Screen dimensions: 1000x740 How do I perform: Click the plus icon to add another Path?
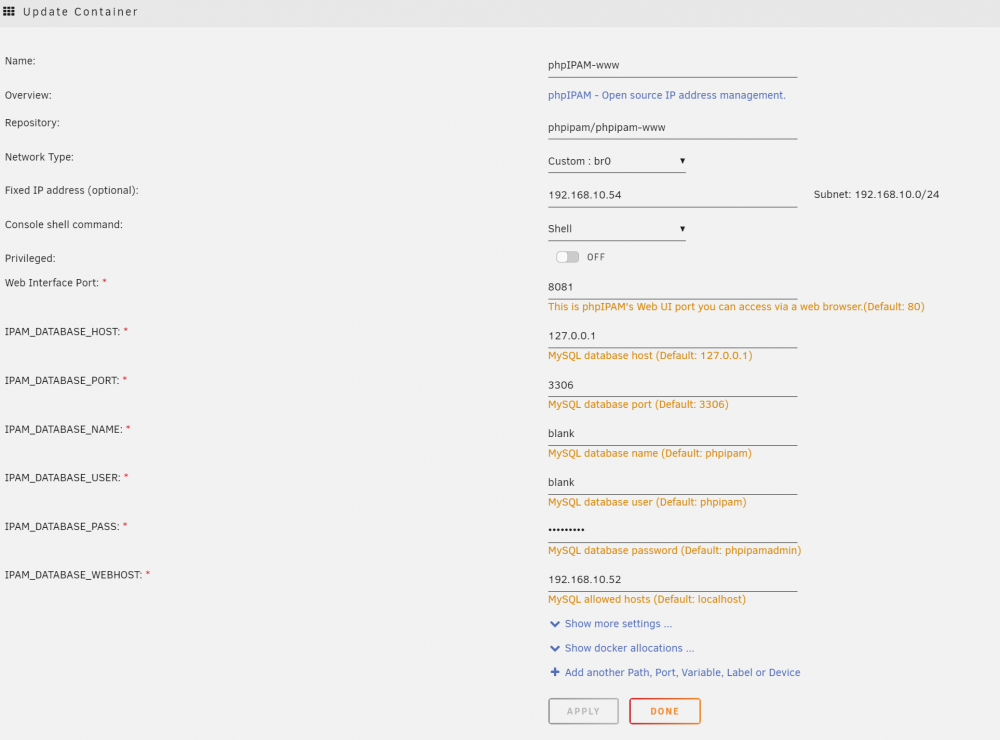pos(555,672)
